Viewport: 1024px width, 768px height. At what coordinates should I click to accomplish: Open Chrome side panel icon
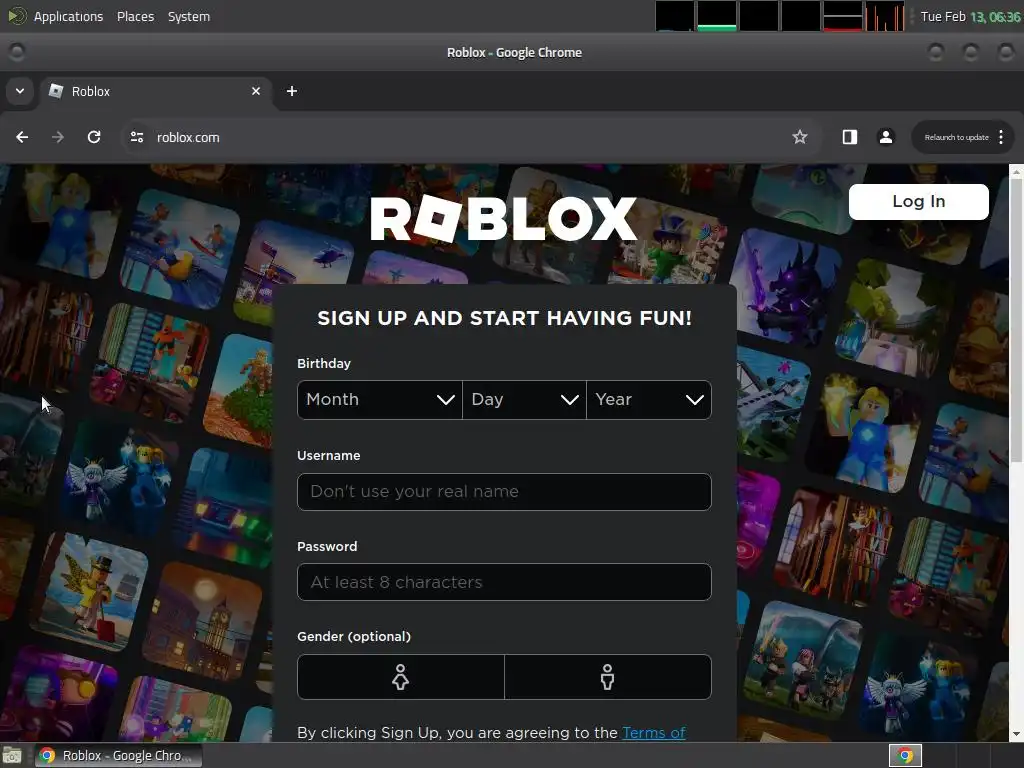coord(850,137)
